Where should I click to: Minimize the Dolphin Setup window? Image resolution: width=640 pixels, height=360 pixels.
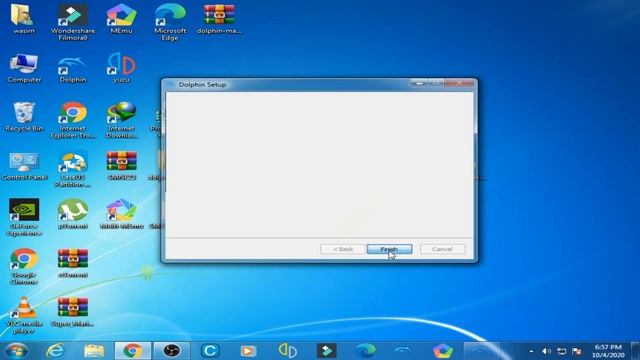coord(419,83)
